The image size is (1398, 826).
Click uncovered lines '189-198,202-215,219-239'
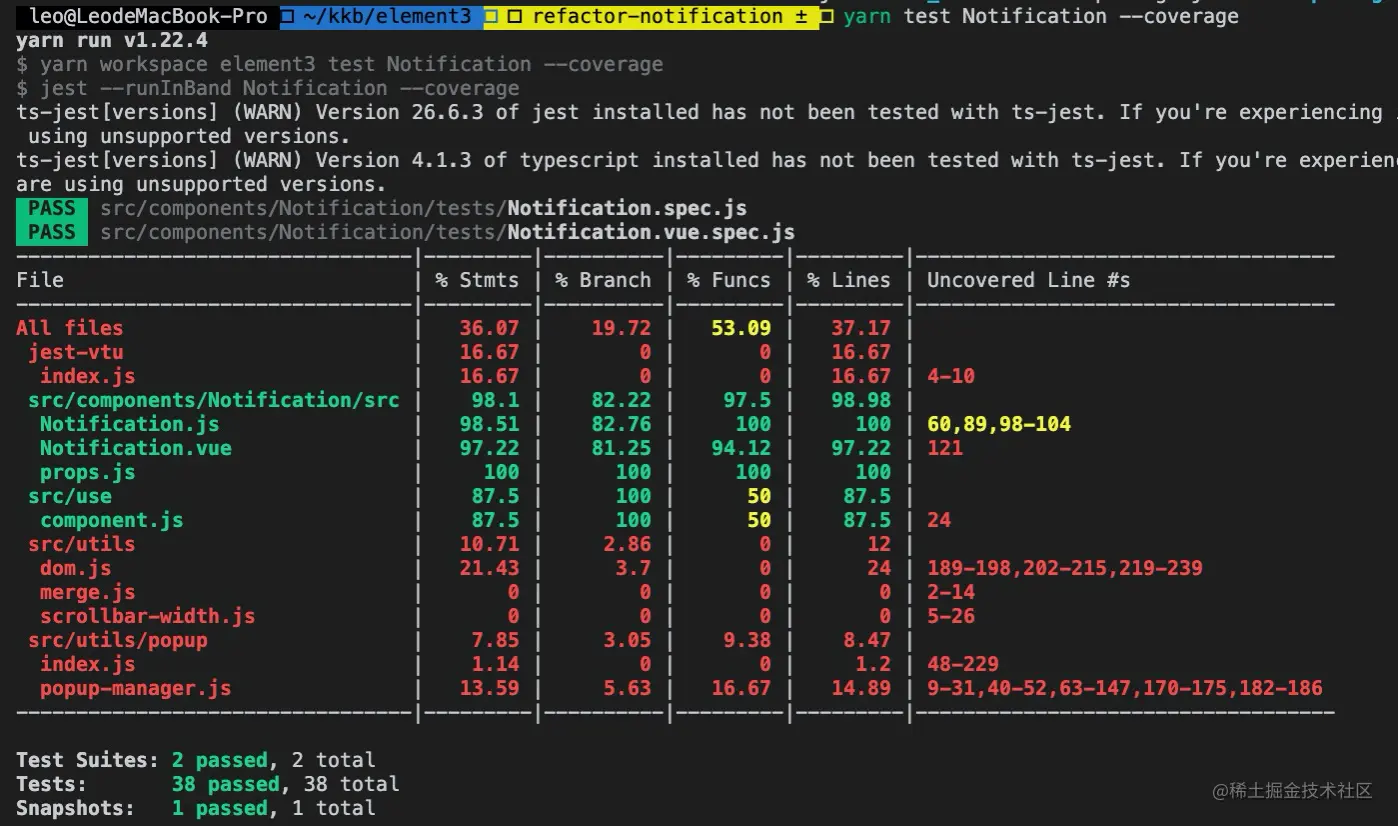click(x=1065, y=568)
